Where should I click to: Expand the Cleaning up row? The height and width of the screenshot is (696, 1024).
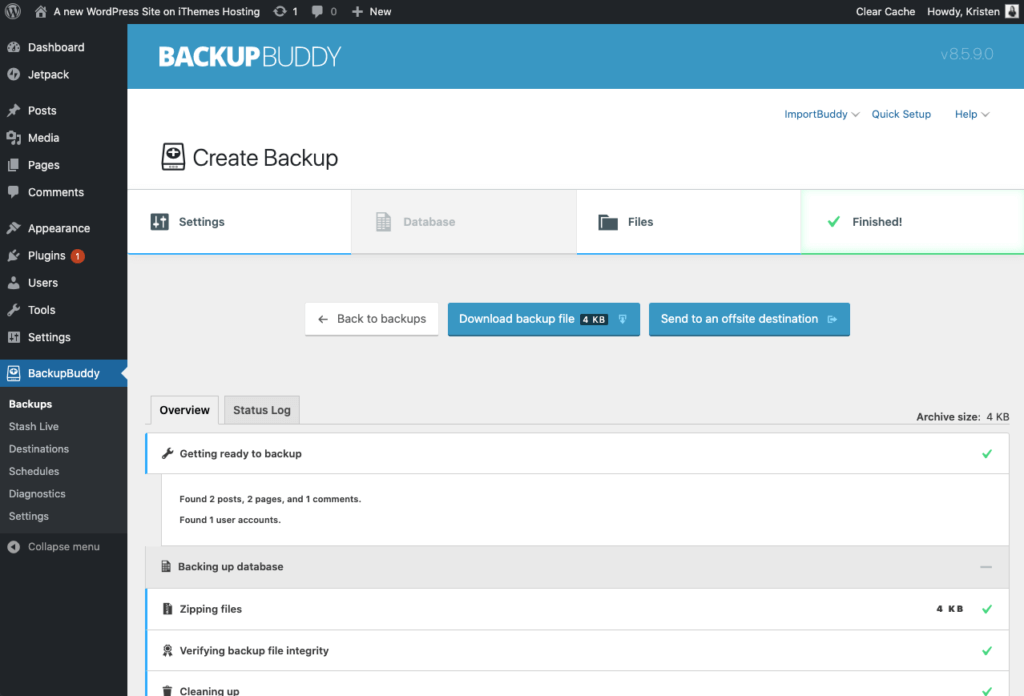tap(577, 685)
